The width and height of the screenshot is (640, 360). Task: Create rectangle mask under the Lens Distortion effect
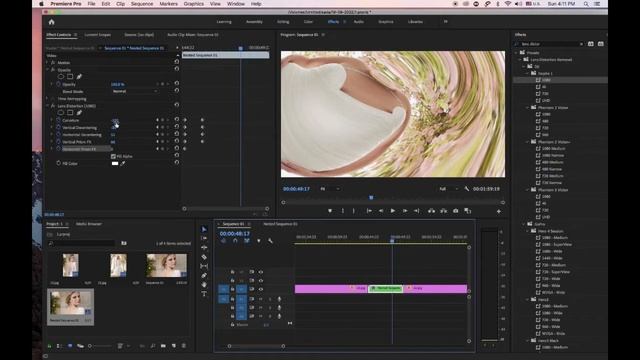[70, 112]
